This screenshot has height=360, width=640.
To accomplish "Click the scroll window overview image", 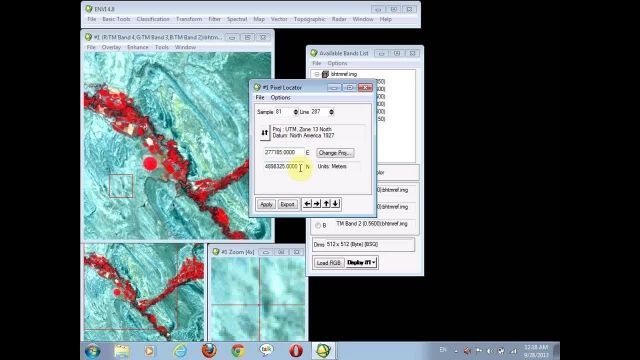I will point(144,292).
